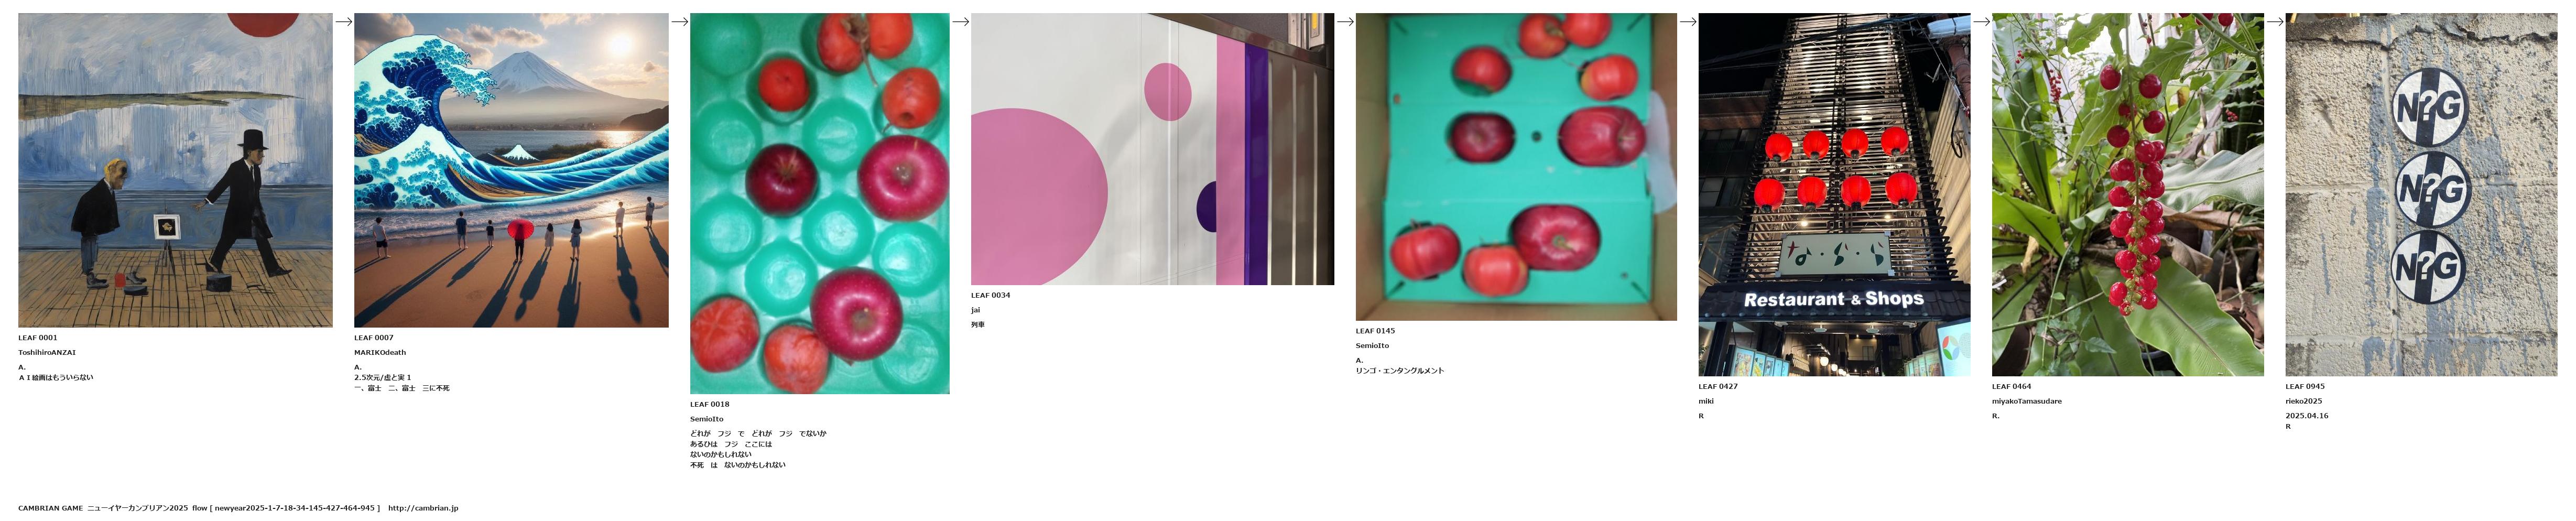
Task: Click the LEAF 0427 label
Action: coord(1718,386)
